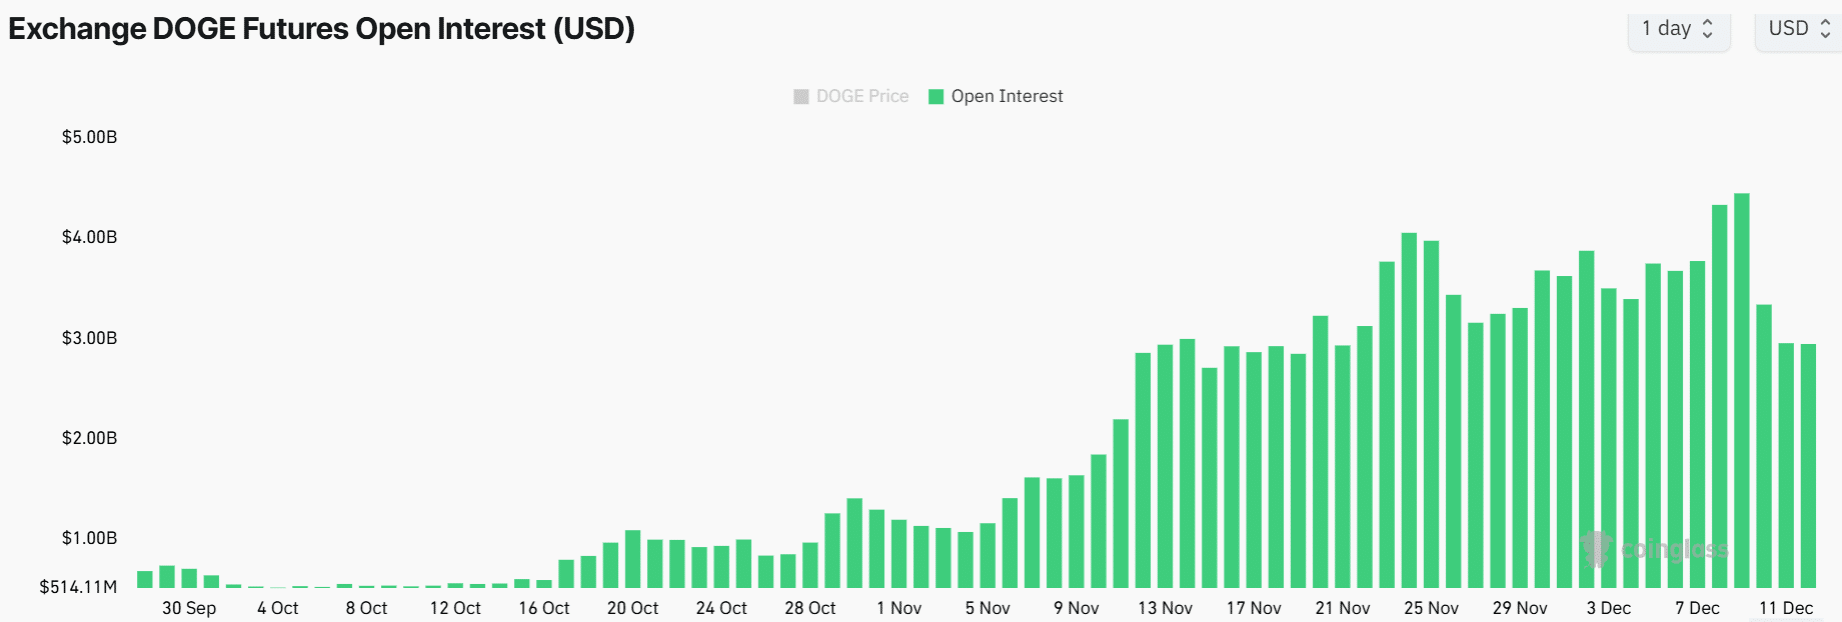This screenshot has width=1842, height=622.
Task: Toggle the DOGE Price legend label
Action: pos(862,96)
